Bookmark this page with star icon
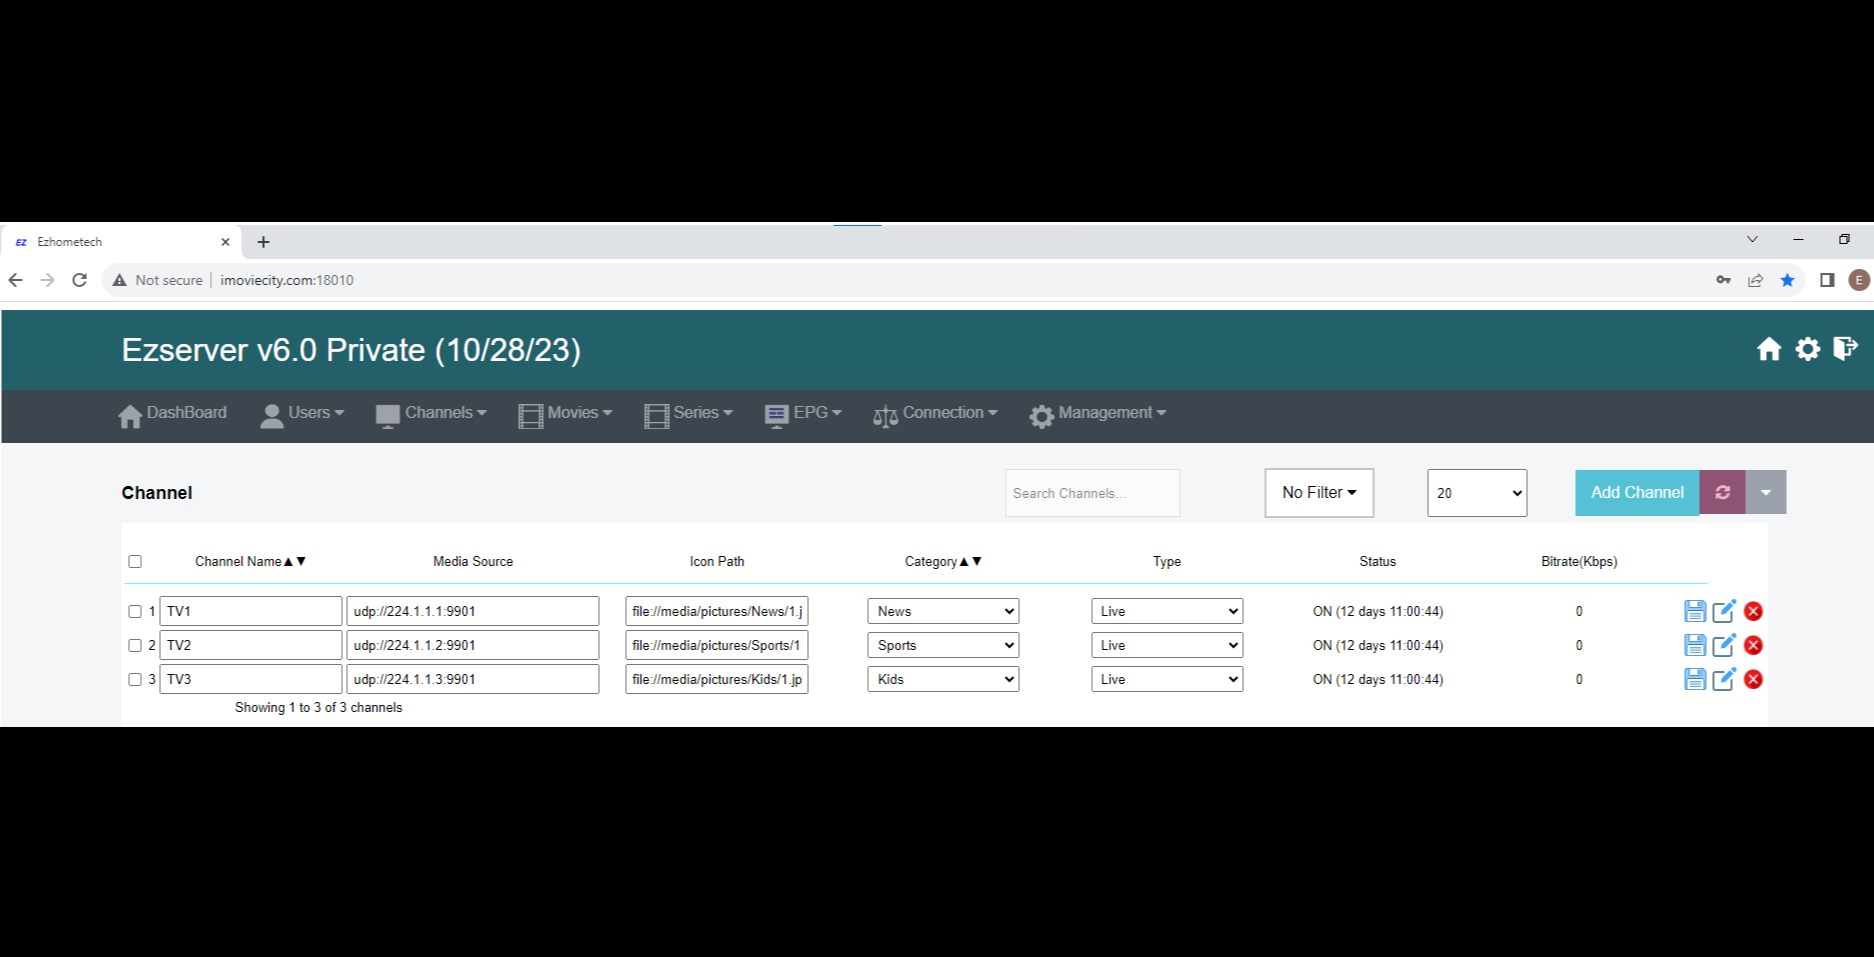This screenshot has width=1874, height=957. pos(1787,280)
